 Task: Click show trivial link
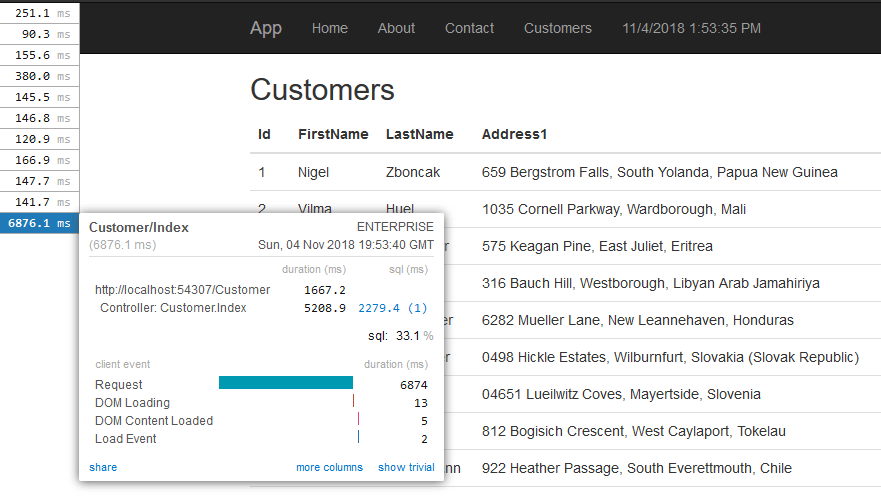406,467
